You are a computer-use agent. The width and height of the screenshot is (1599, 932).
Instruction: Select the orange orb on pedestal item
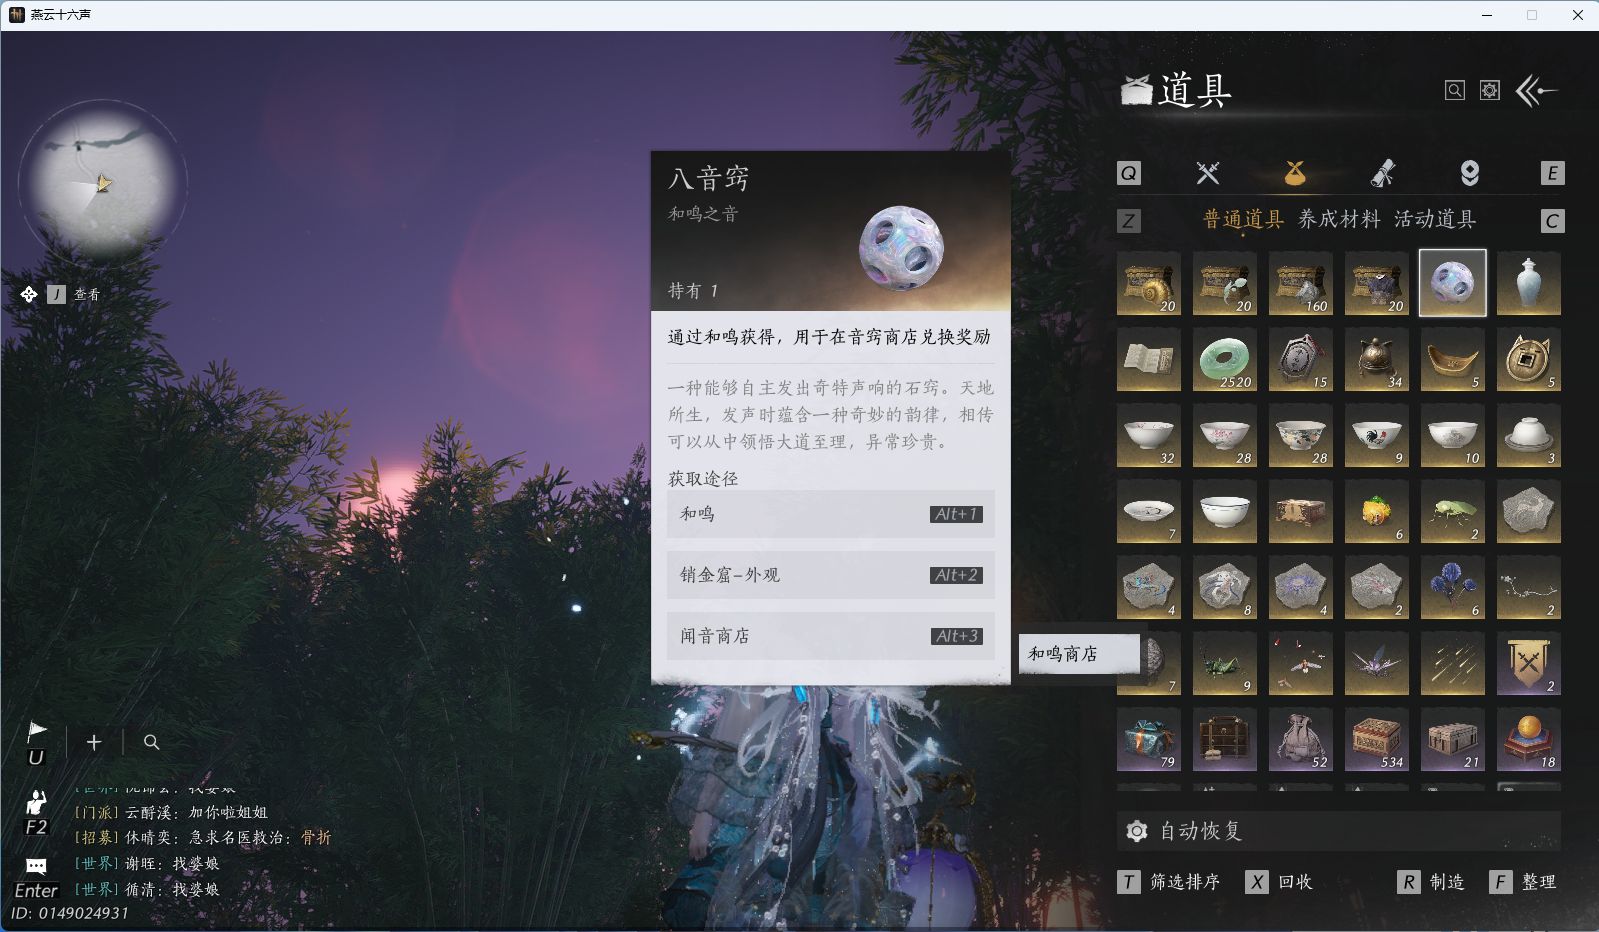[1528, 739]
